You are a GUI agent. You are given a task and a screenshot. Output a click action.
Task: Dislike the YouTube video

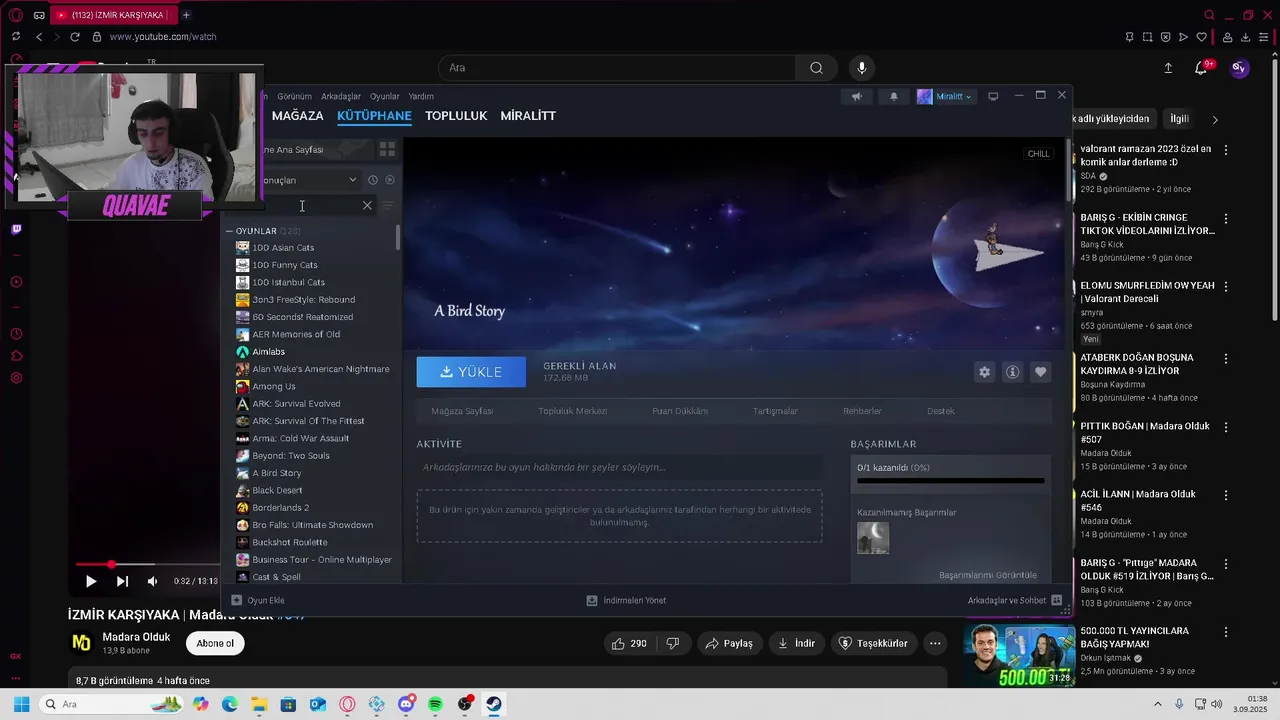(673, 643)
